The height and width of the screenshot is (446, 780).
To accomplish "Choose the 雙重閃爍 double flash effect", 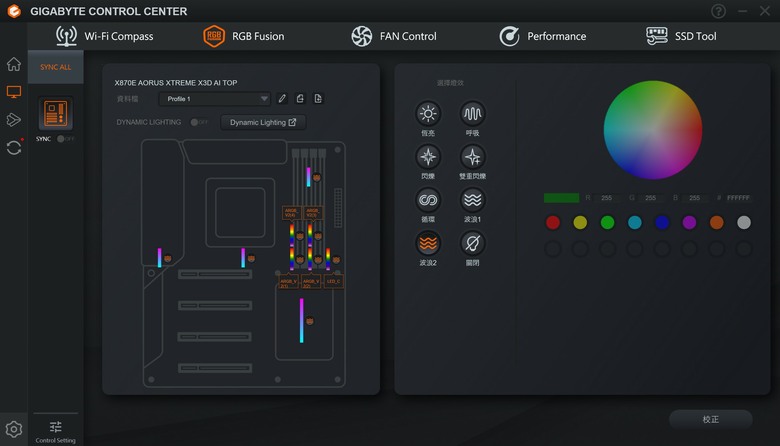I will pyautogui.click(x=472, y=157).
